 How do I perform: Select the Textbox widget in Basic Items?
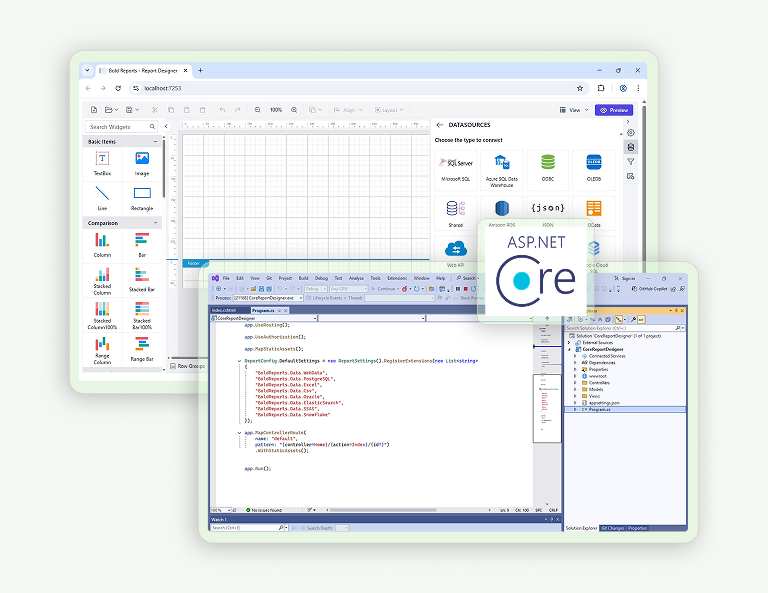coord(102,163)
